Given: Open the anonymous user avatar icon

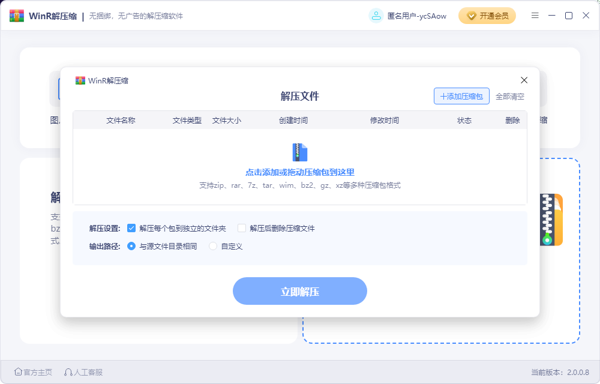Looking at the screenshot, I should point(376,16).
